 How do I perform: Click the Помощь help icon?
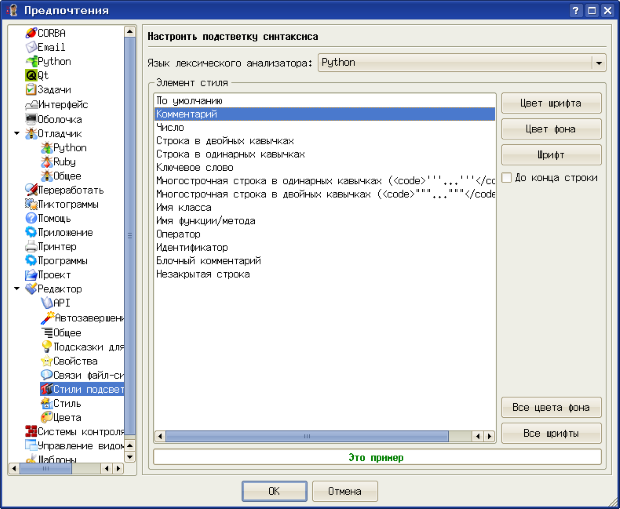point(30,218)
